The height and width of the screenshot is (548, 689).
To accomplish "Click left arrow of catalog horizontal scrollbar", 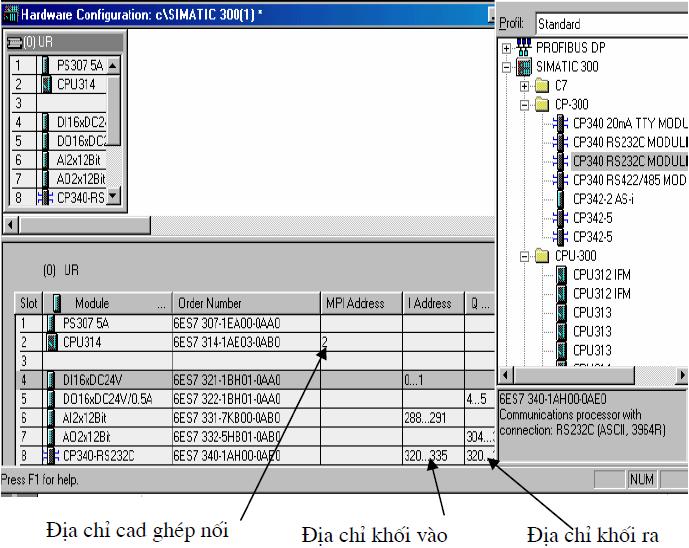I will 505,375.
